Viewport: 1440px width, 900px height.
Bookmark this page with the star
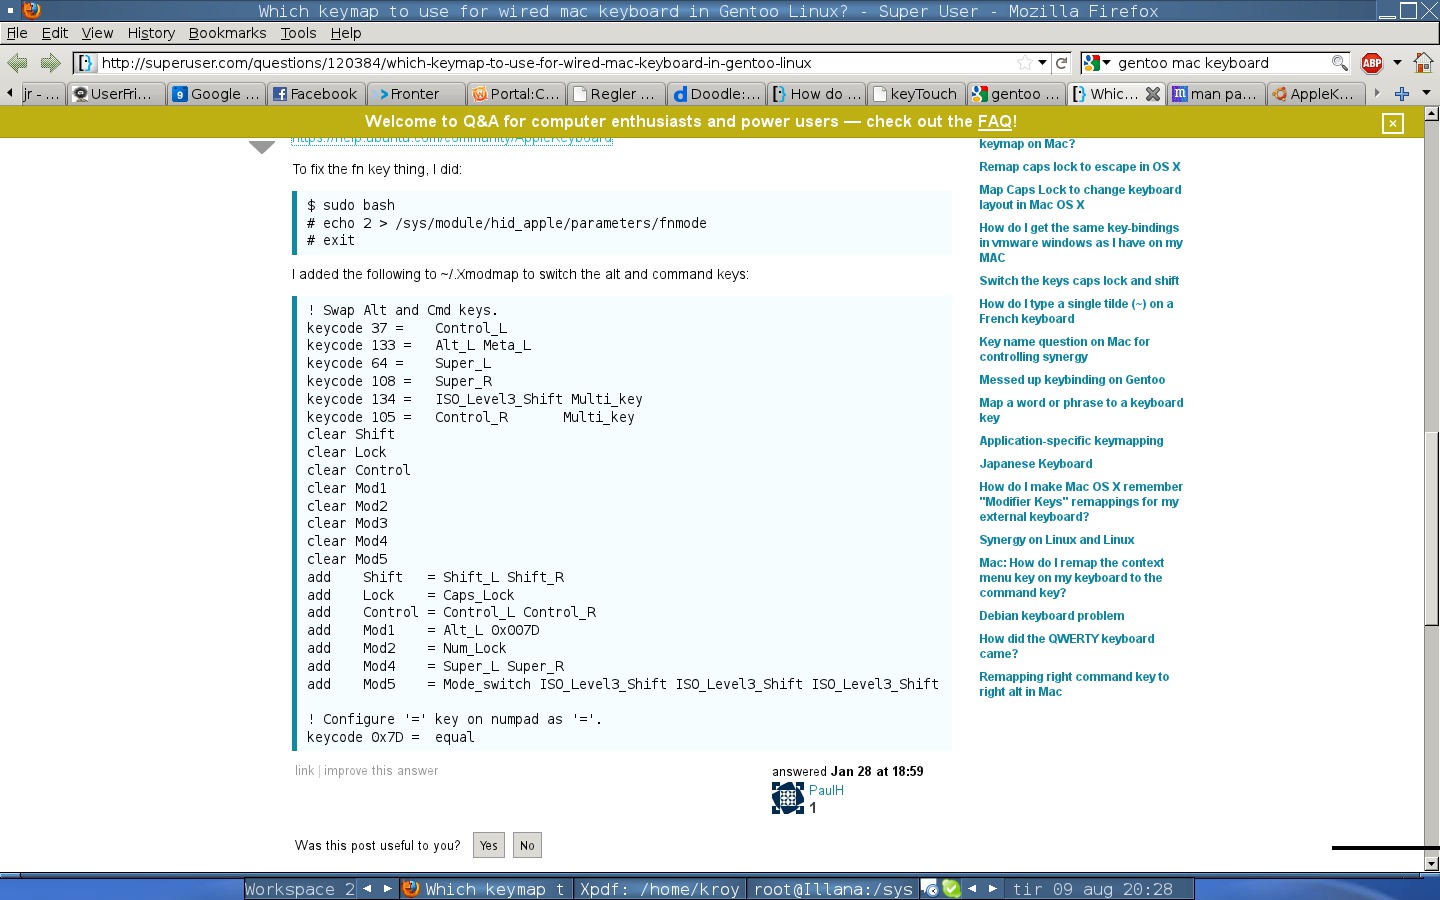coord(1025,63)
